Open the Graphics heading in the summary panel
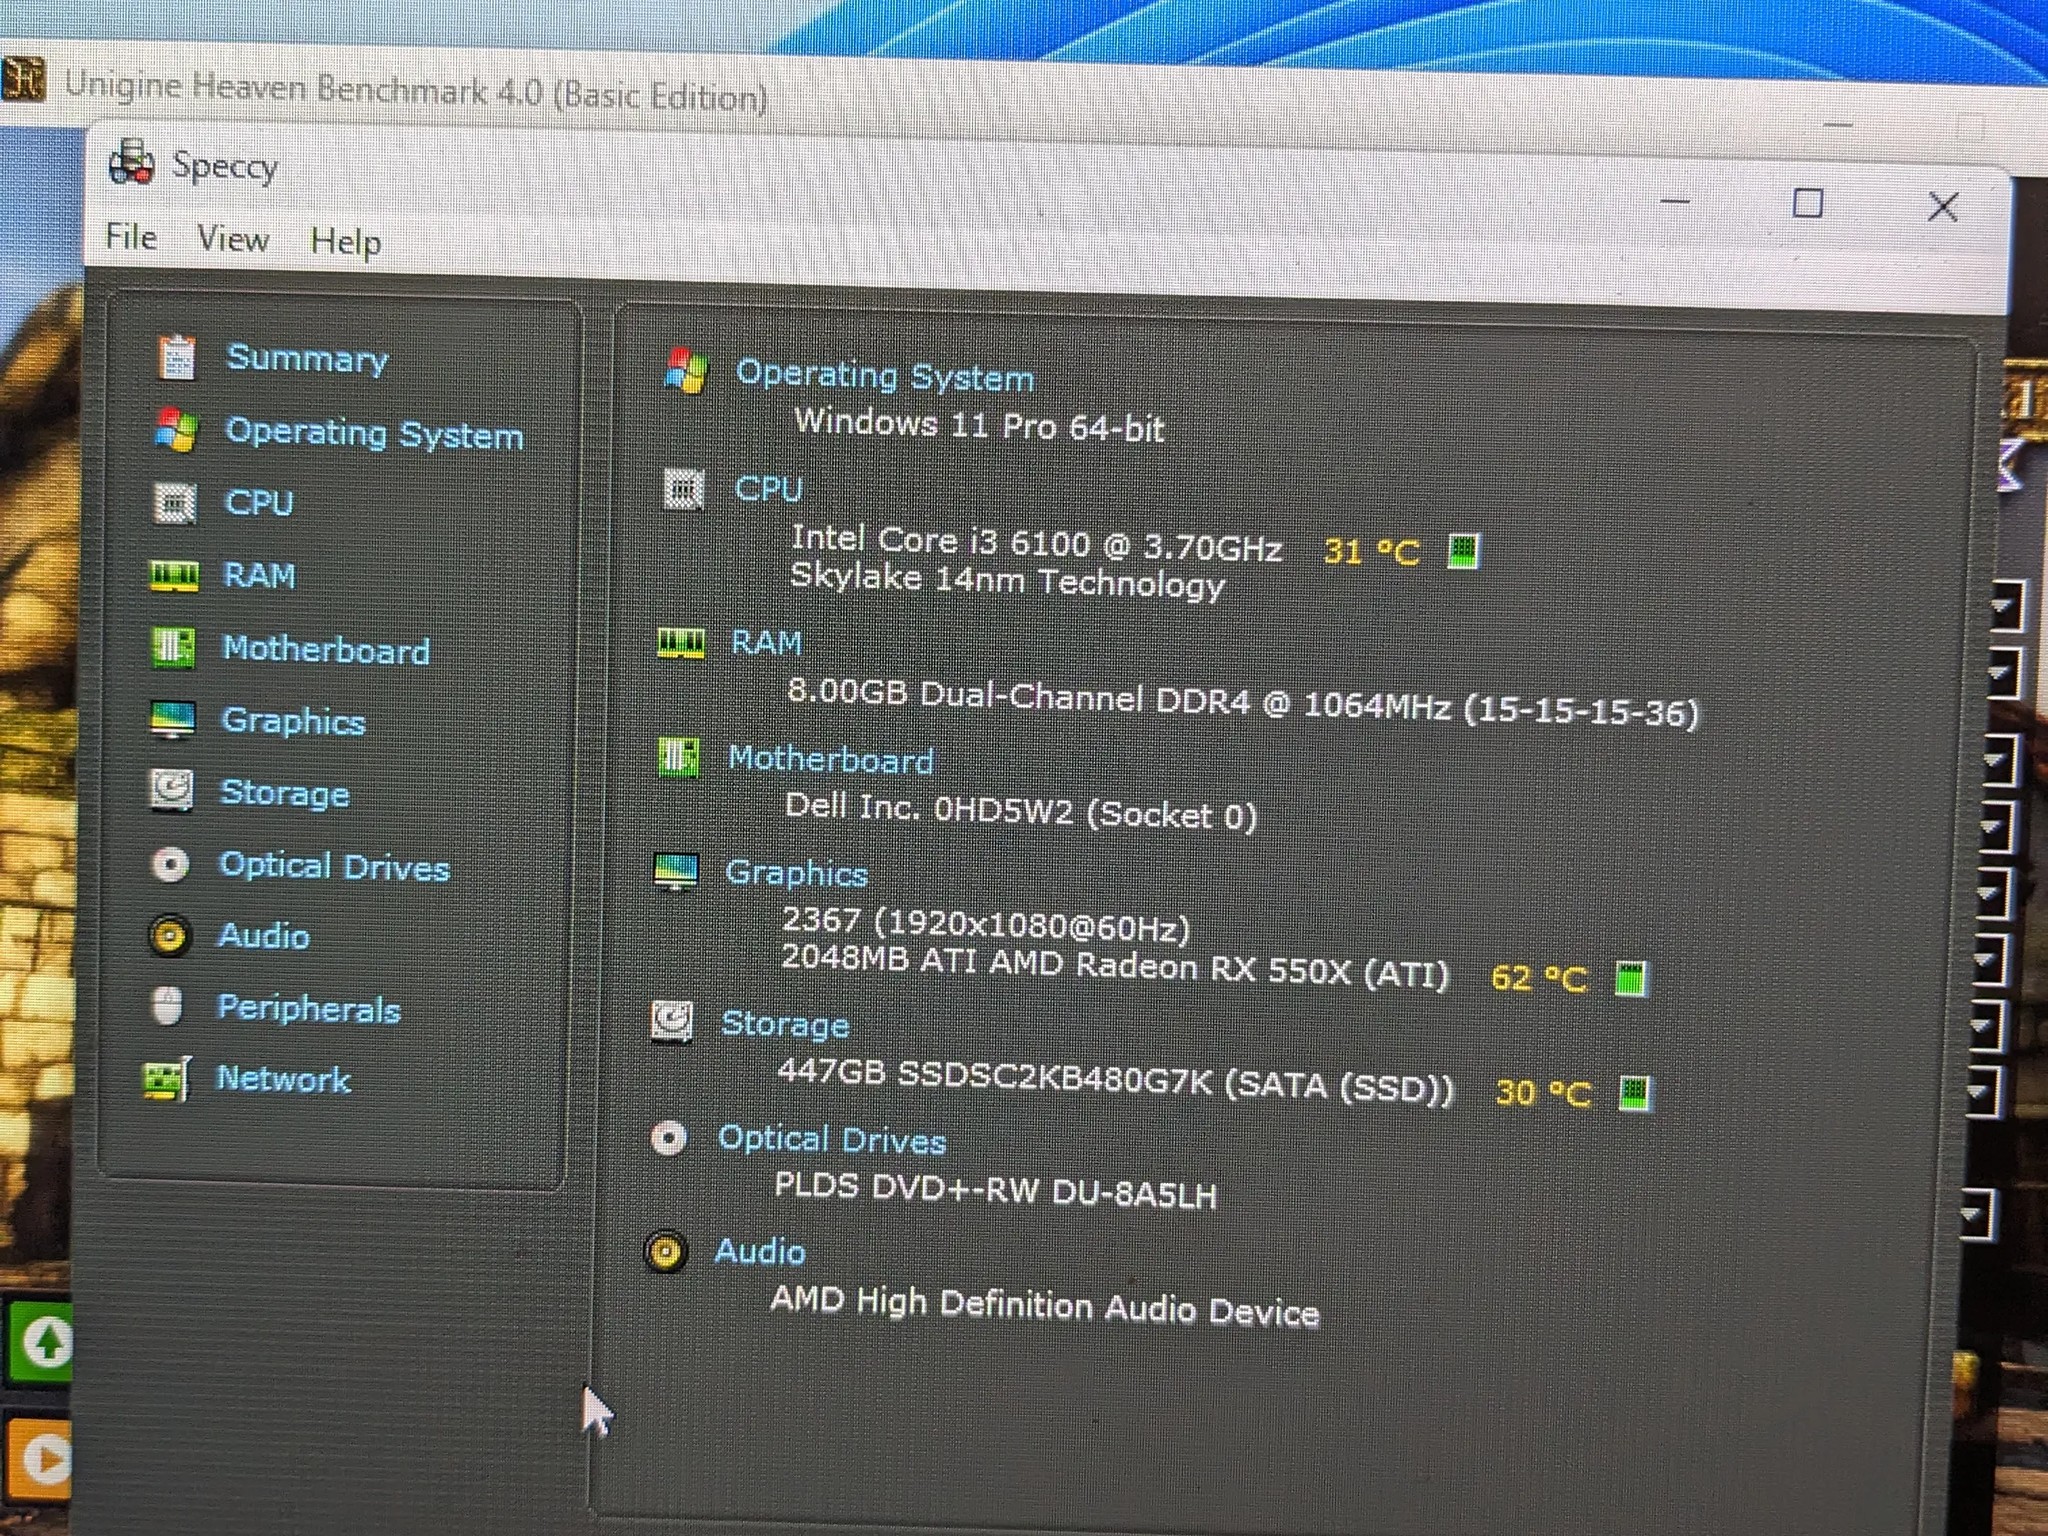Screen dimensions: 2048x1536 796,873
